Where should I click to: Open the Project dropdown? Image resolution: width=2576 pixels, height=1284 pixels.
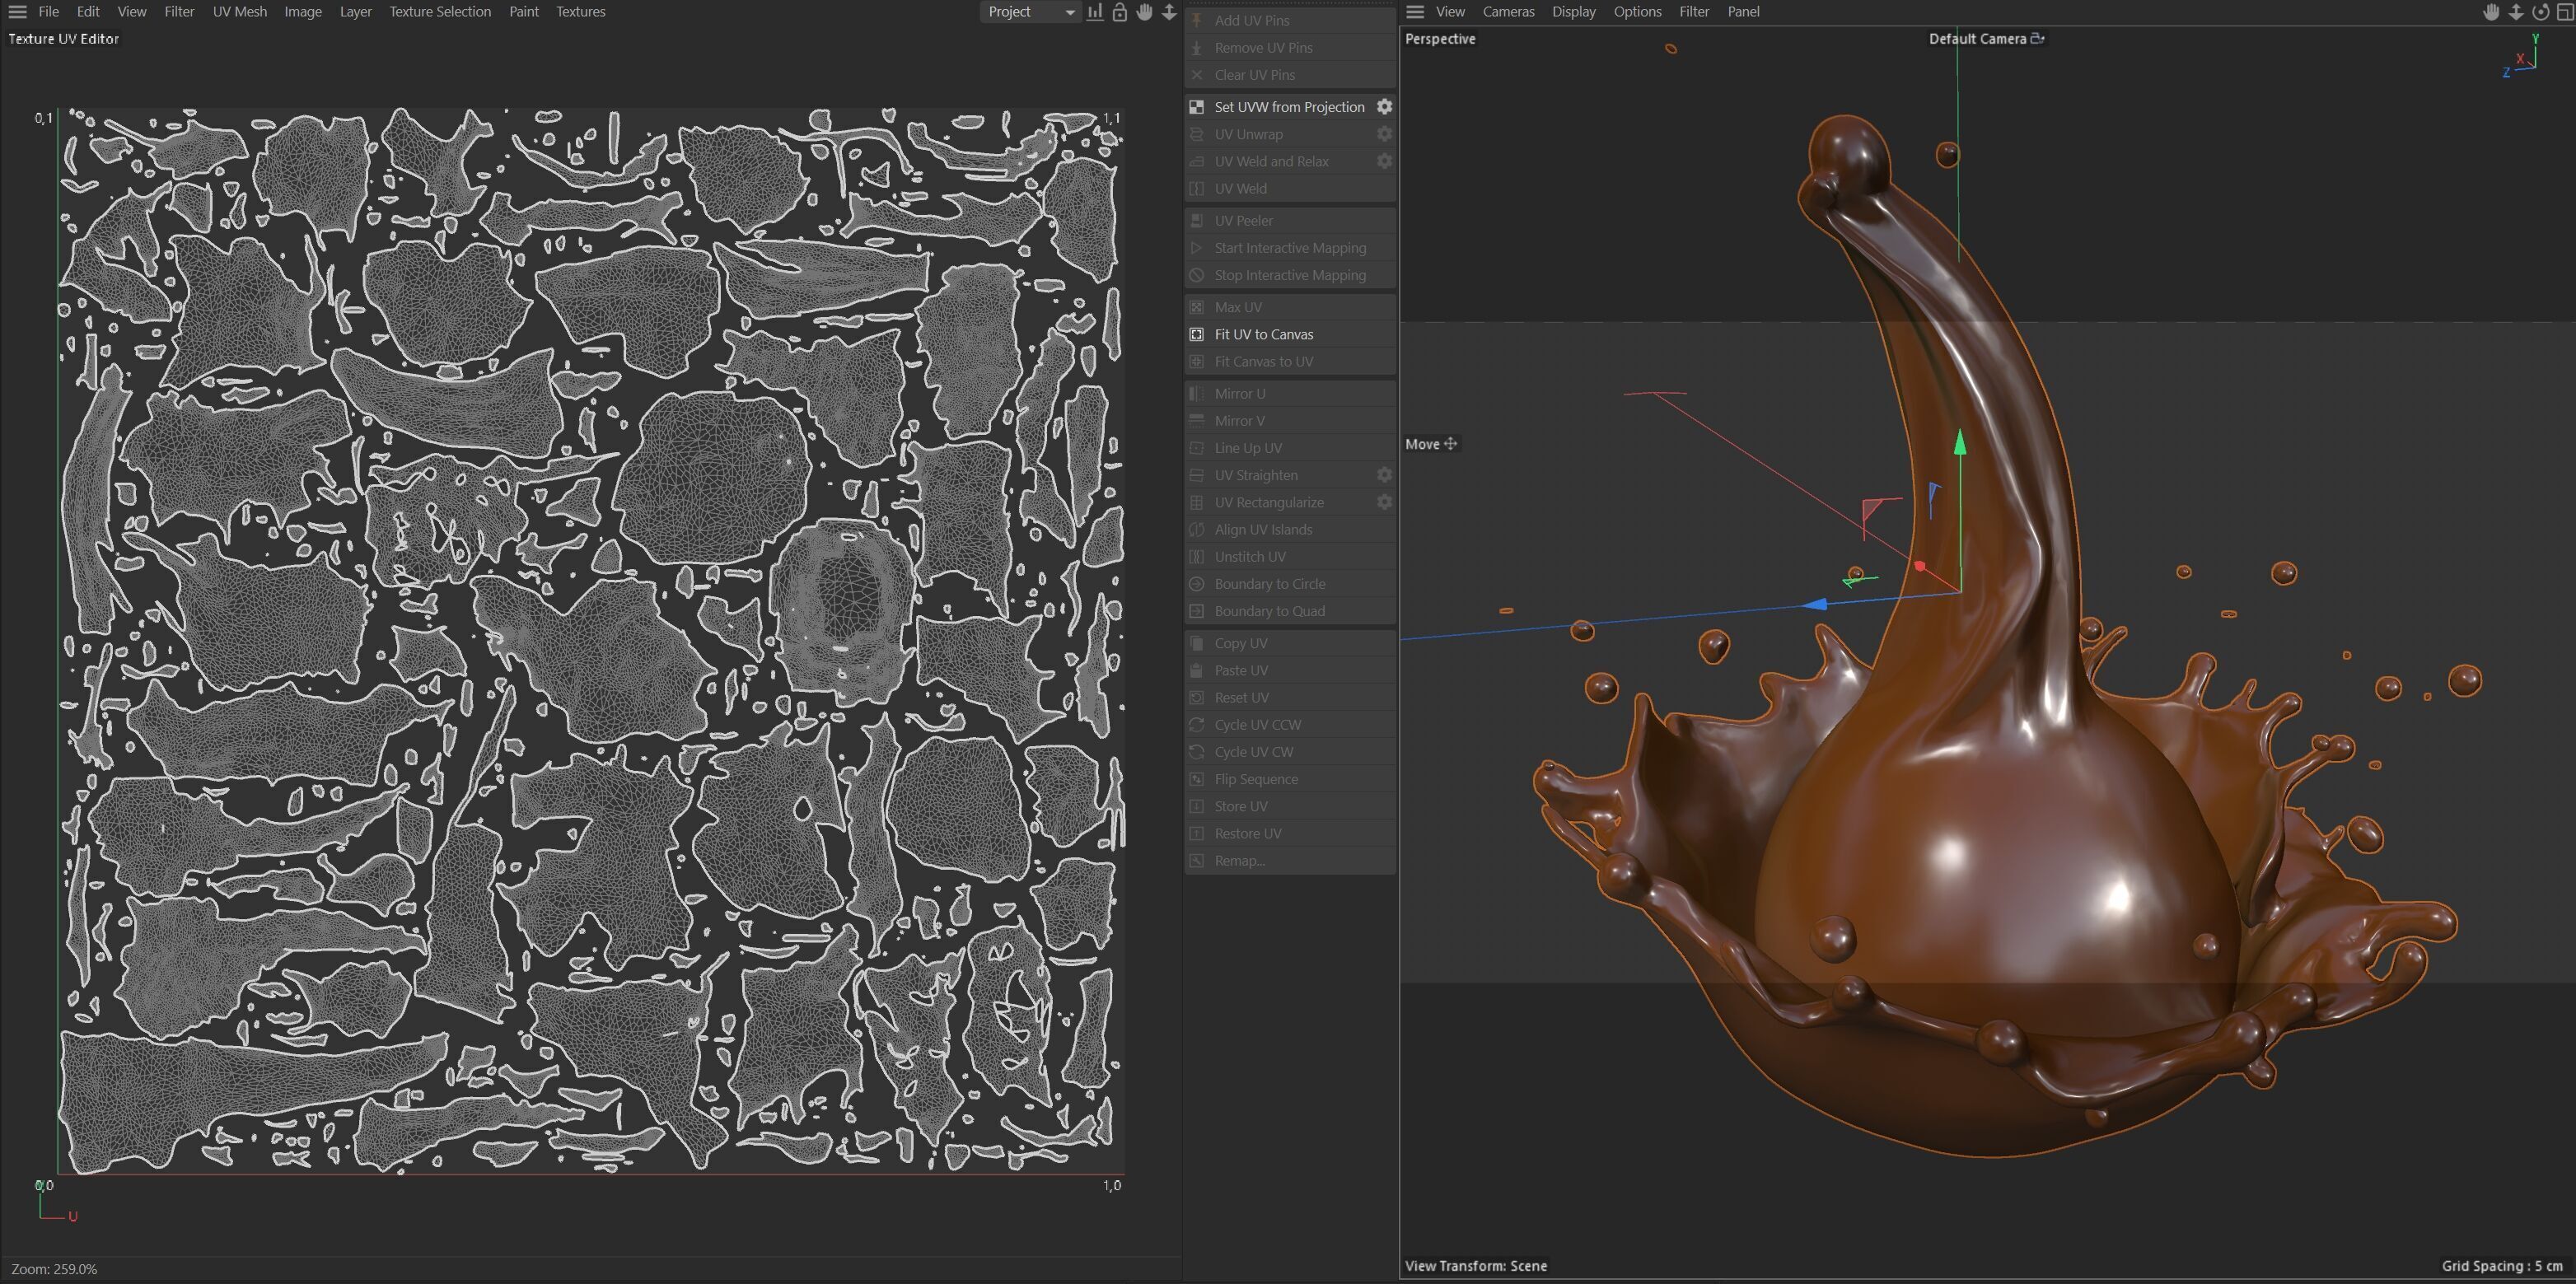[x=1030, y=12]
